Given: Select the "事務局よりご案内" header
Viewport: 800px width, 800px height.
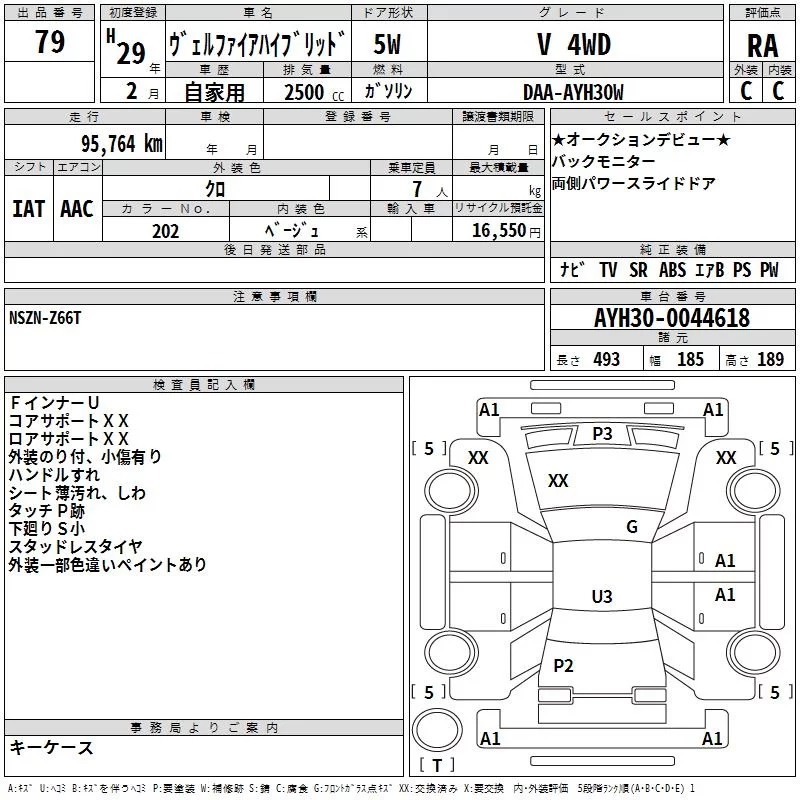Looking at the screenshot, I should click(x=204, y=728).
